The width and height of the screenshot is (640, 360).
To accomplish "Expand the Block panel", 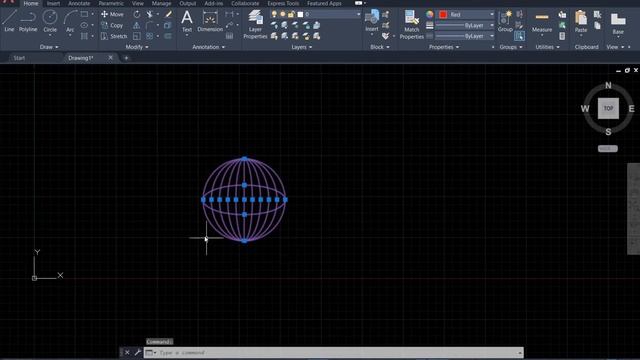I will [380, 47].
